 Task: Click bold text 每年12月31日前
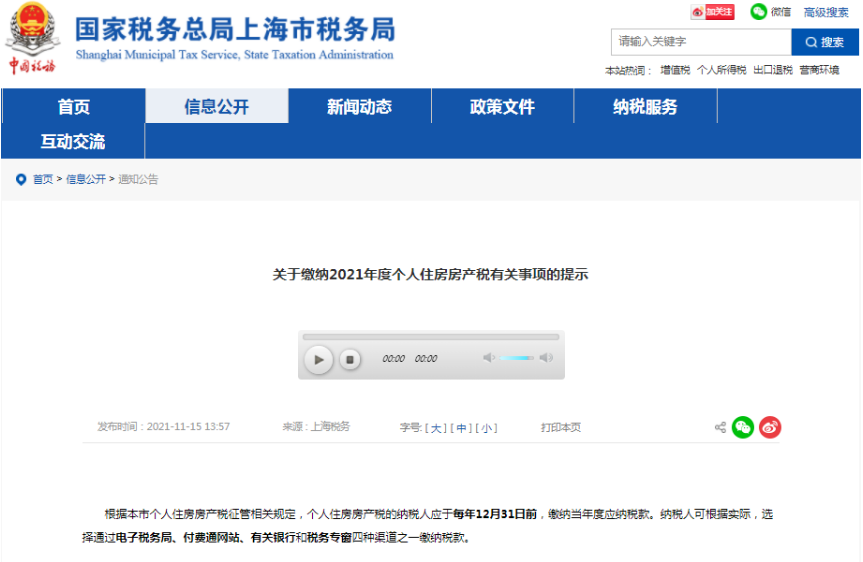tap(495, 514)
